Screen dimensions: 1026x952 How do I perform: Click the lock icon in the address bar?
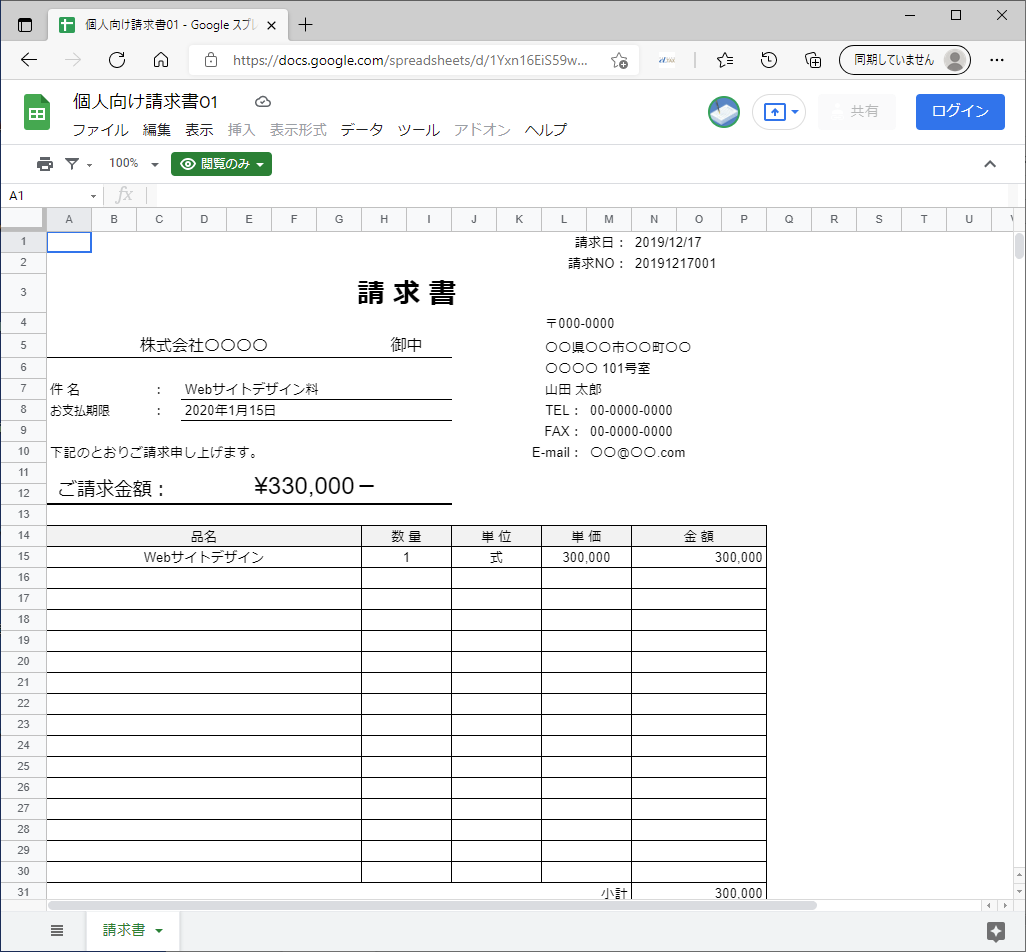210,60
